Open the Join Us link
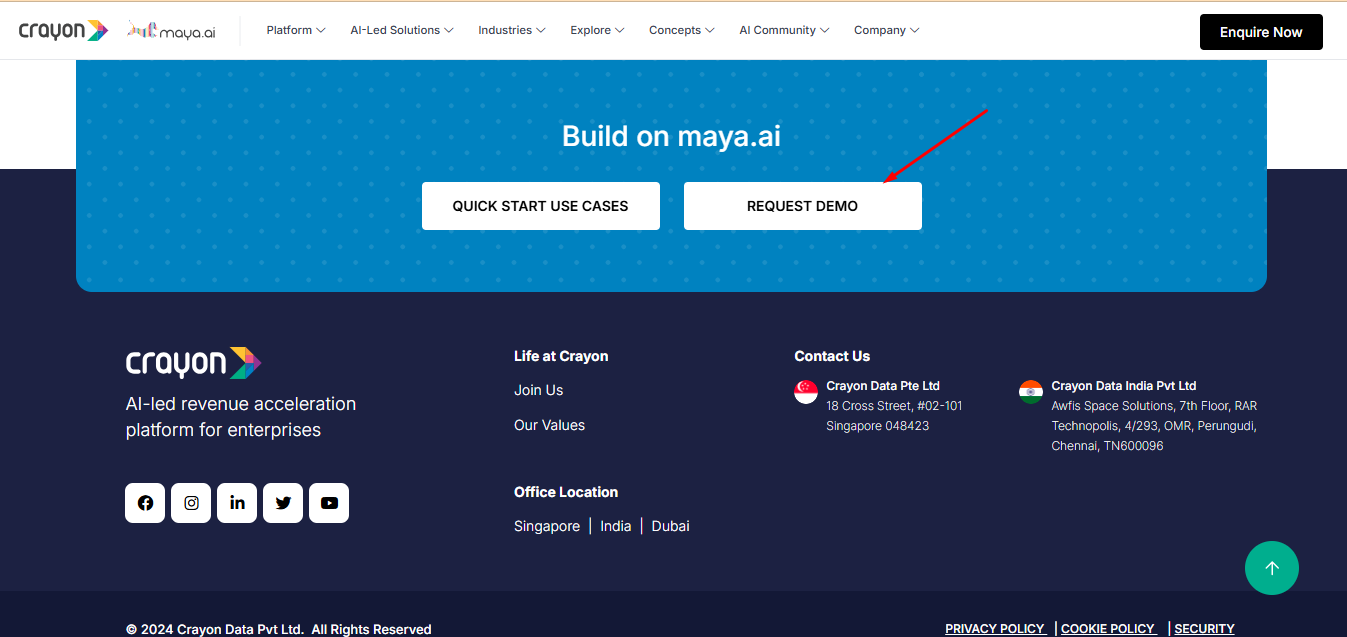 pos(539,390)
